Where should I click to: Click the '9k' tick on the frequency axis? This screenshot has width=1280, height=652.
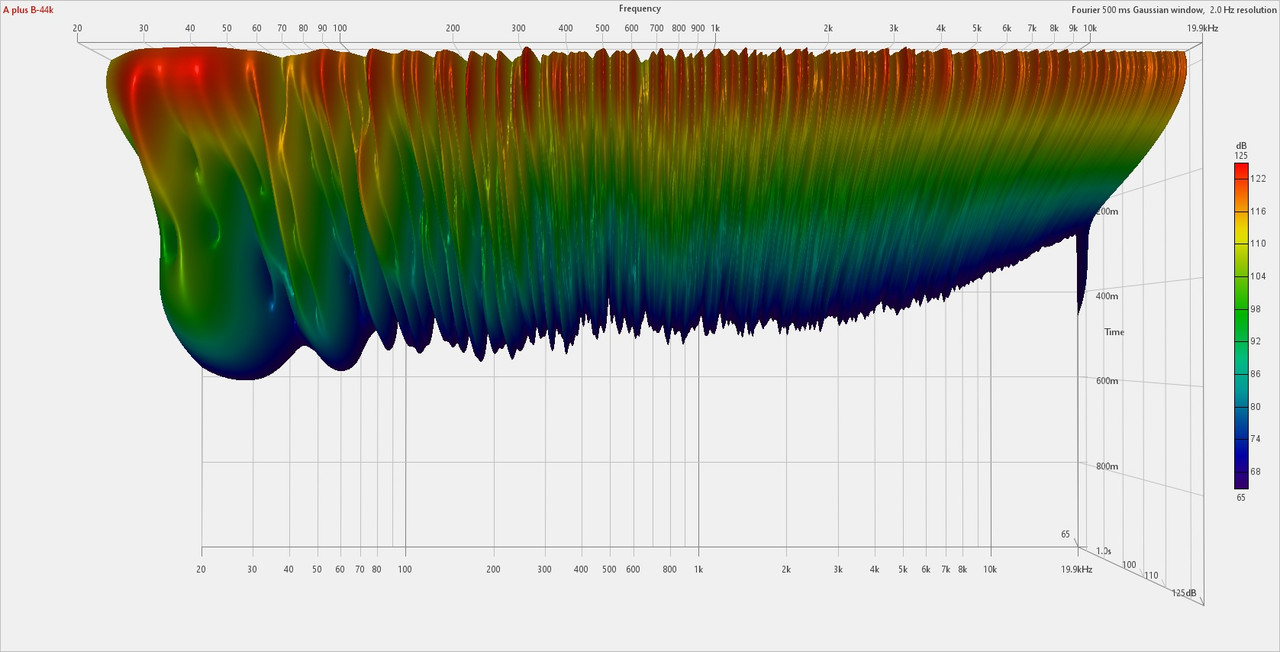click(1073, 28)
